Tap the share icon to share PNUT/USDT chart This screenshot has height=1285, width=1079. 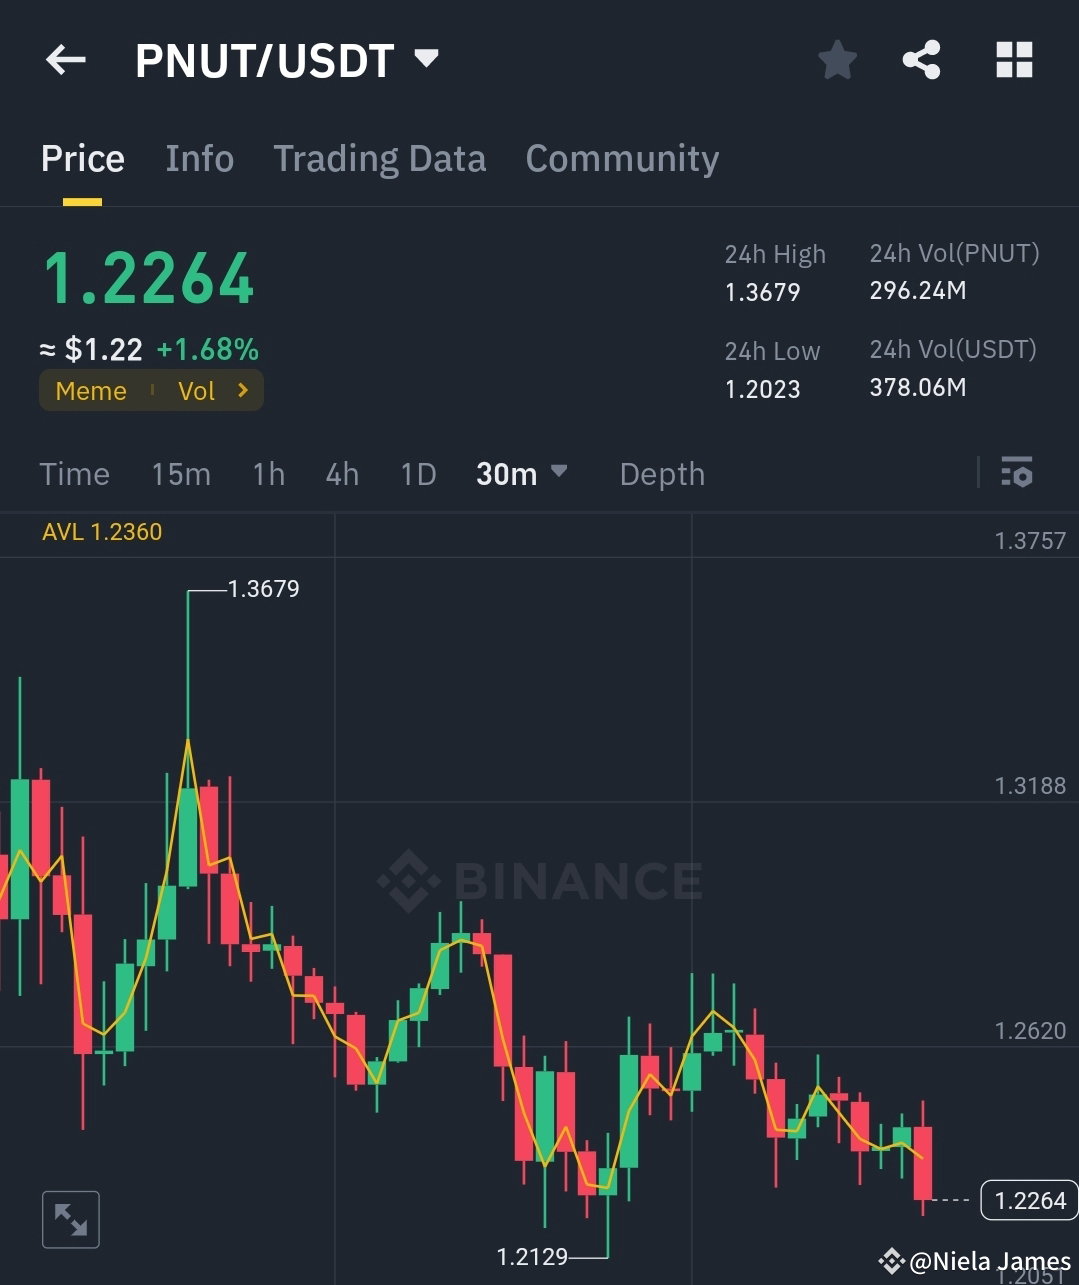921,59
